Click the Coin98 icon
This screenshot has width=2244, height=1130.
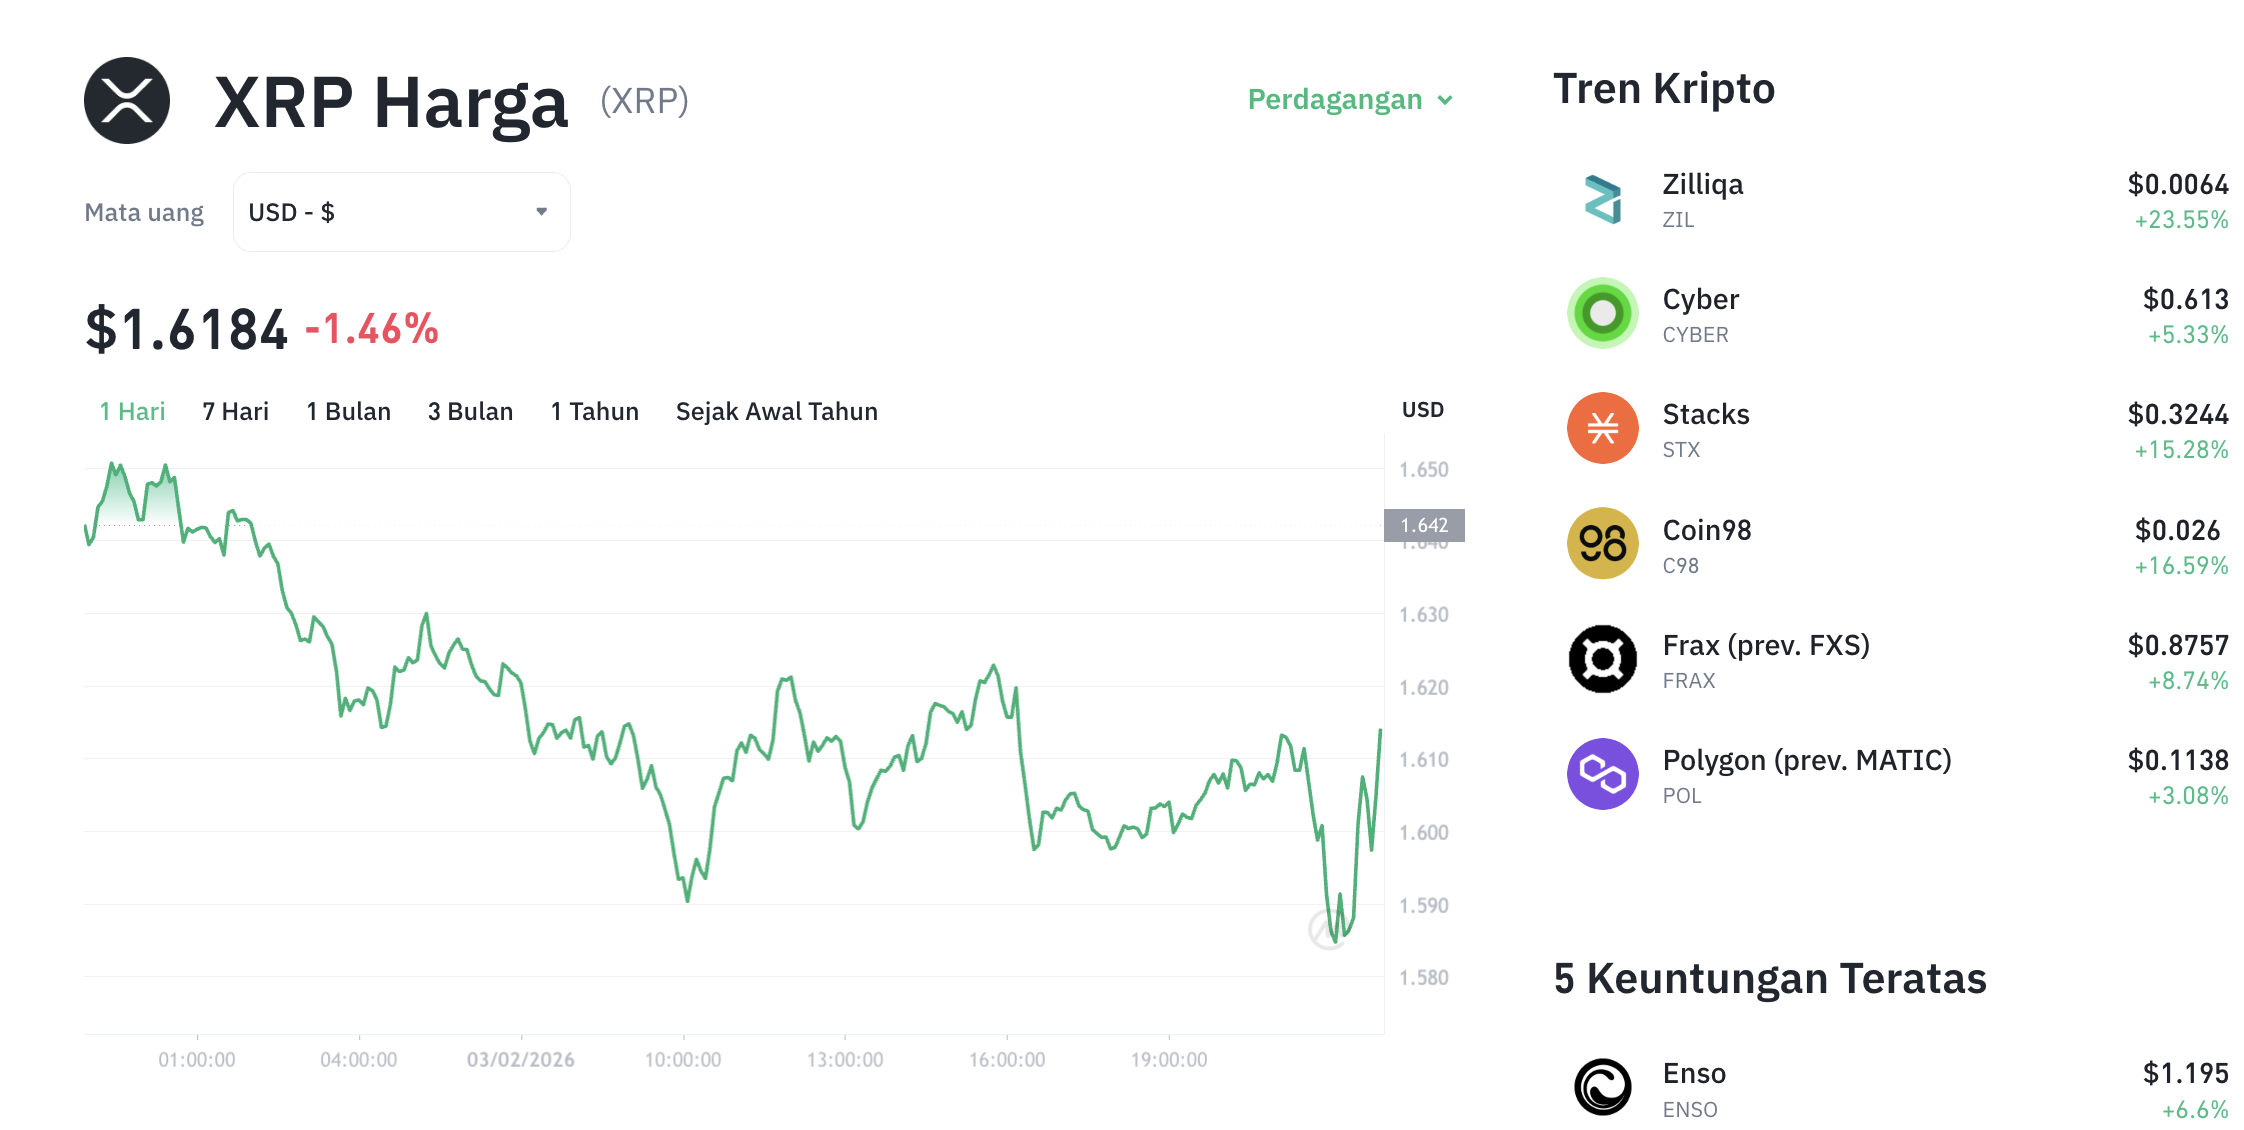pyautogui.click(x=1602, y=543)
